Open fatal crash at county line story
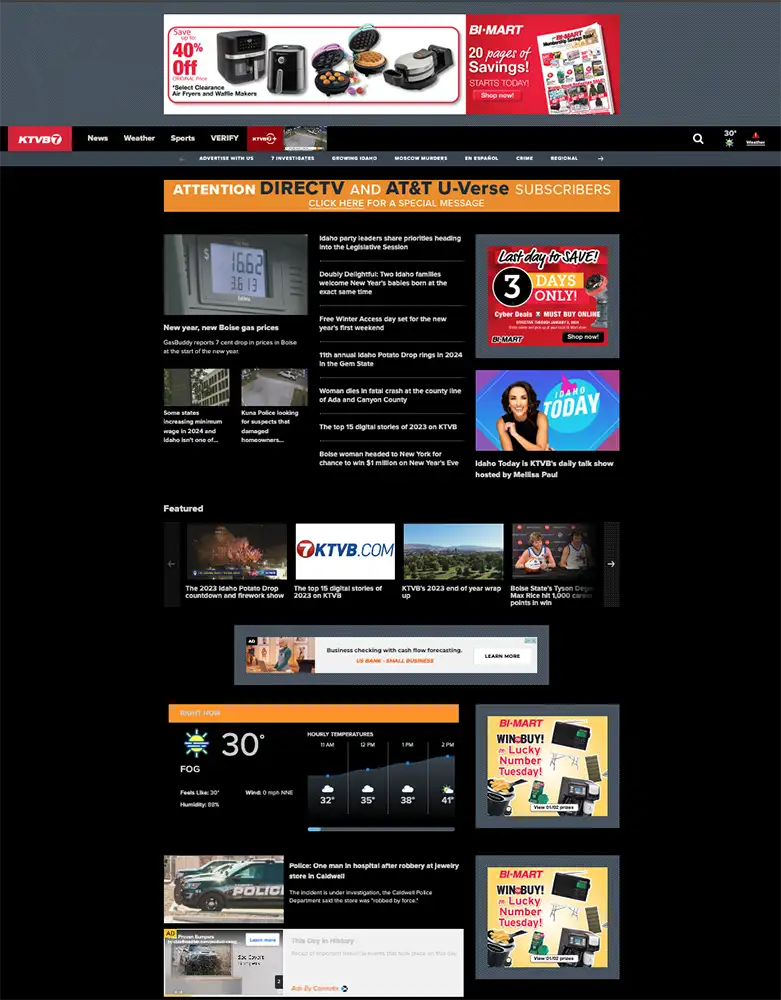 pos(390,395)
